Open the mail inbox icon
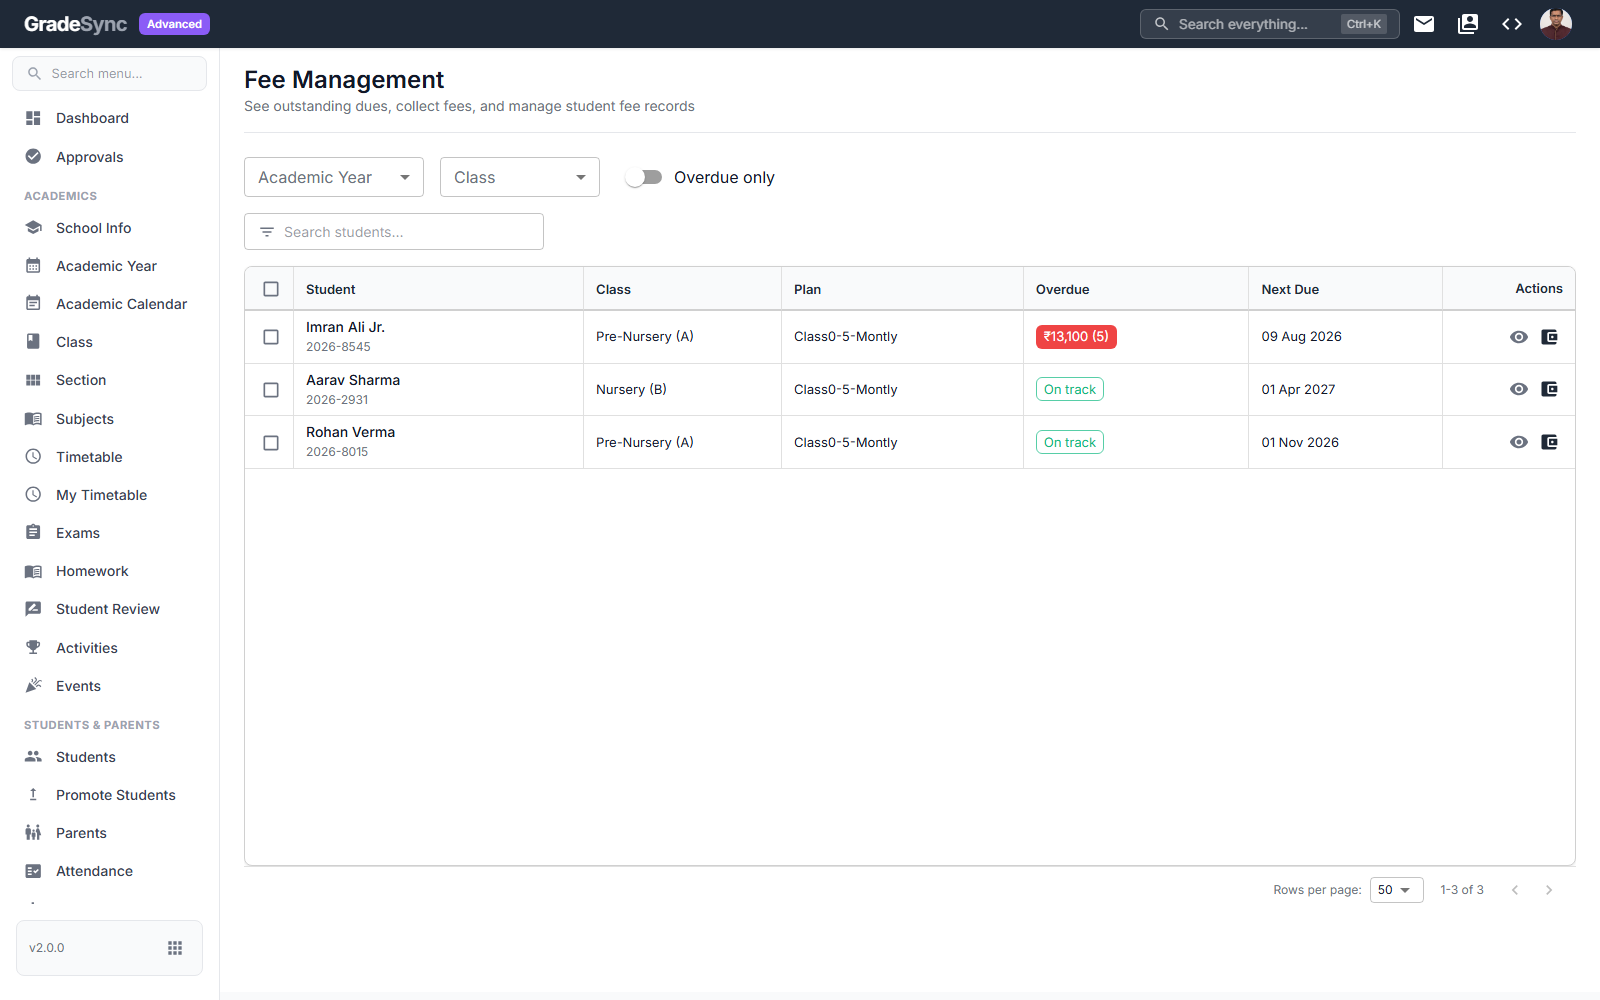The height and width of the screenshot is (1000, 1600). (x=1424, y=24)
